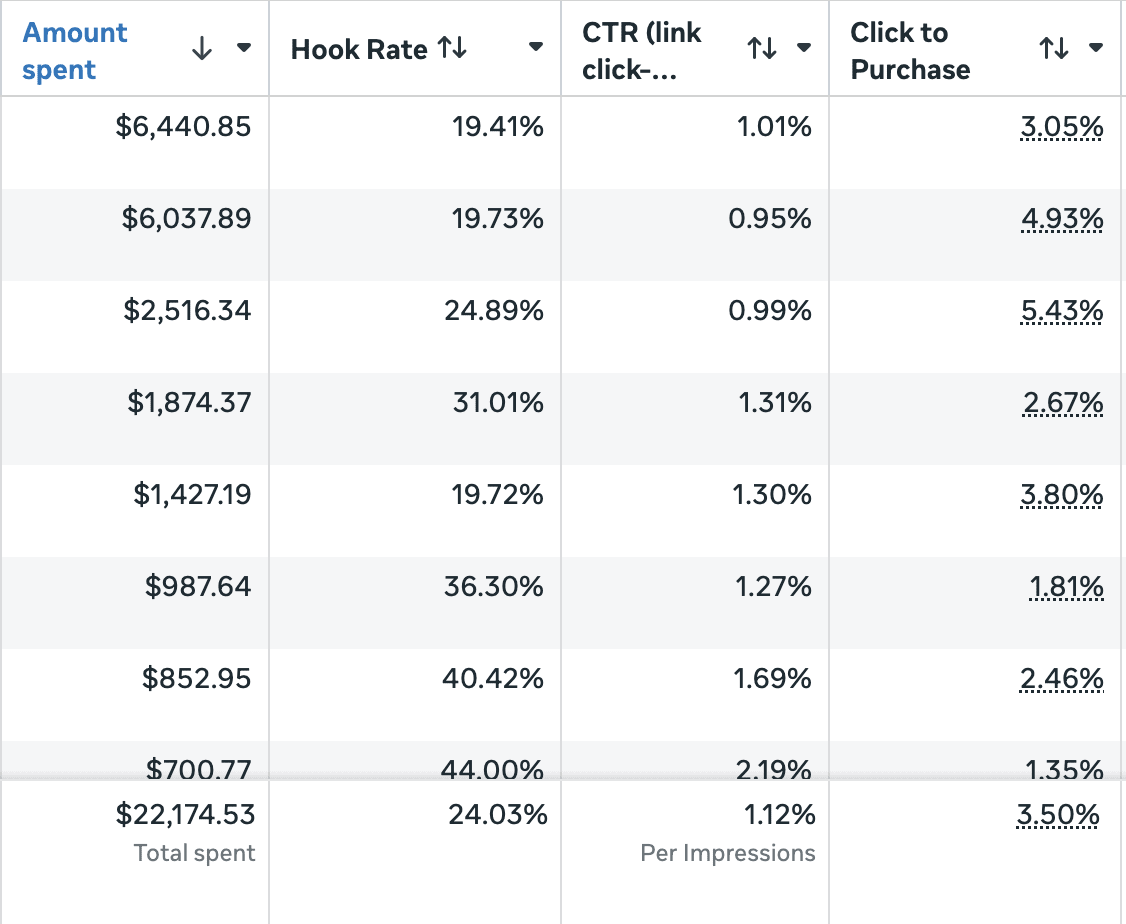The image size is (1126, 924).
Task: Click the Hook Rate header text
Action: click(359, 50)
